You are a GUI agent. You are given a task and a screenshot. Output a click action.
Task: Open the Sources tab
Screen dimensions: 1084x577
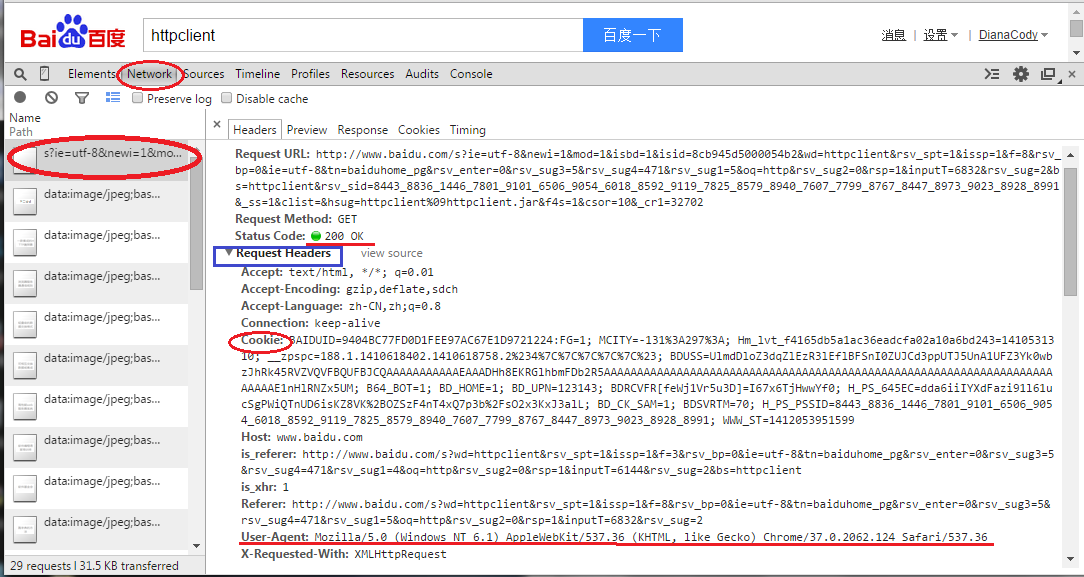coord(204,74)
